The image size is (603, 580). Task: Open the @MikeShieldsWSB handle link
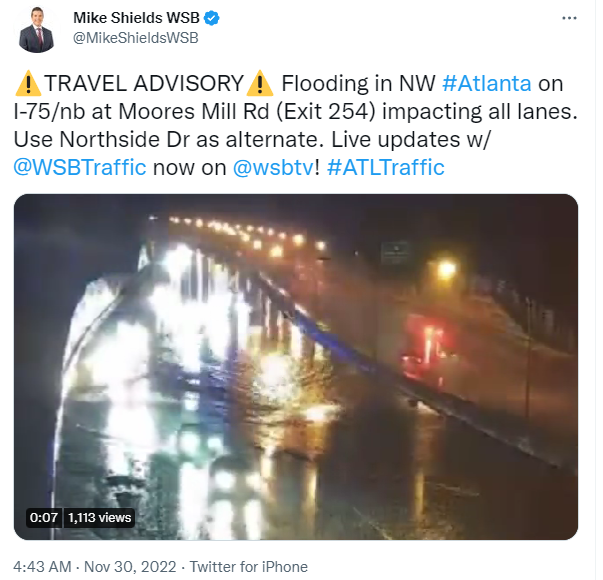coord(135,38)
